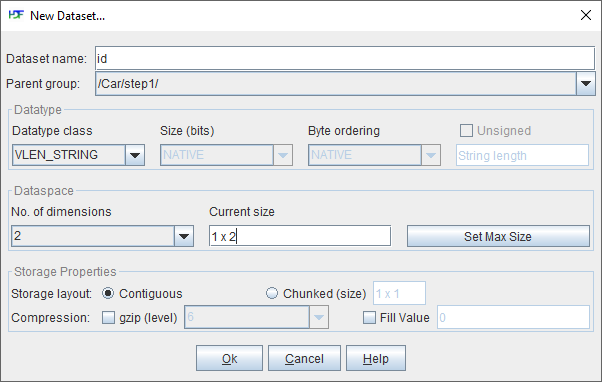Click the Storage layout label
This screenshot has height=382, width=602.
(x=51, y=294)
